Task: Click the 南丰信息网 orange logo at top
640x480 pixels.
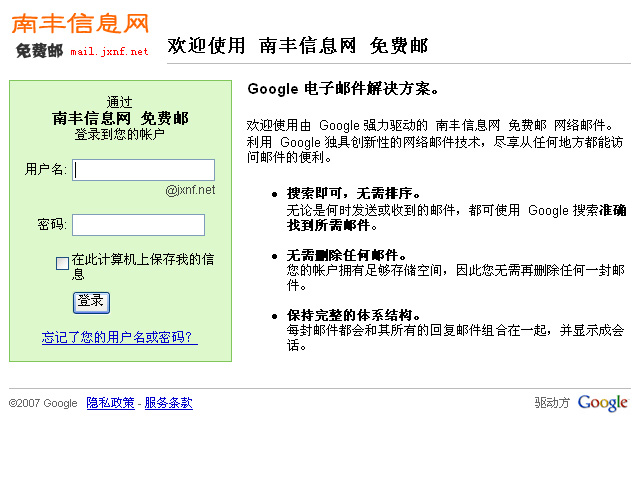Action: (80, 23)
